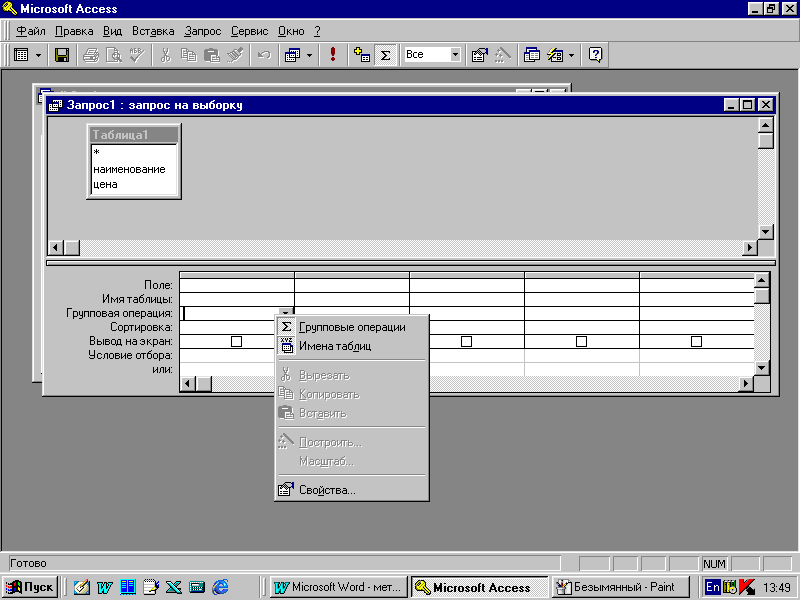Toggle Вывод на экран checkbox in fifth column
The image size is (800, 600).
[696, 341]
